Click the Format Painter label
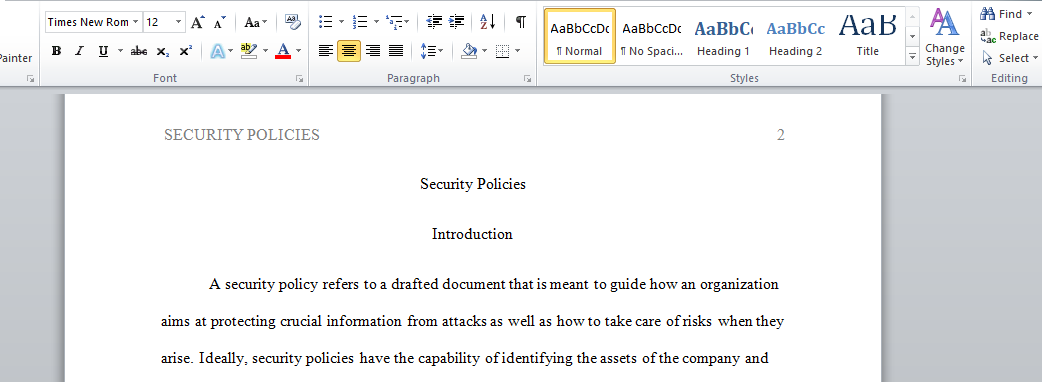This screenshot has width=1042, height=382. [x=16, y=58]
